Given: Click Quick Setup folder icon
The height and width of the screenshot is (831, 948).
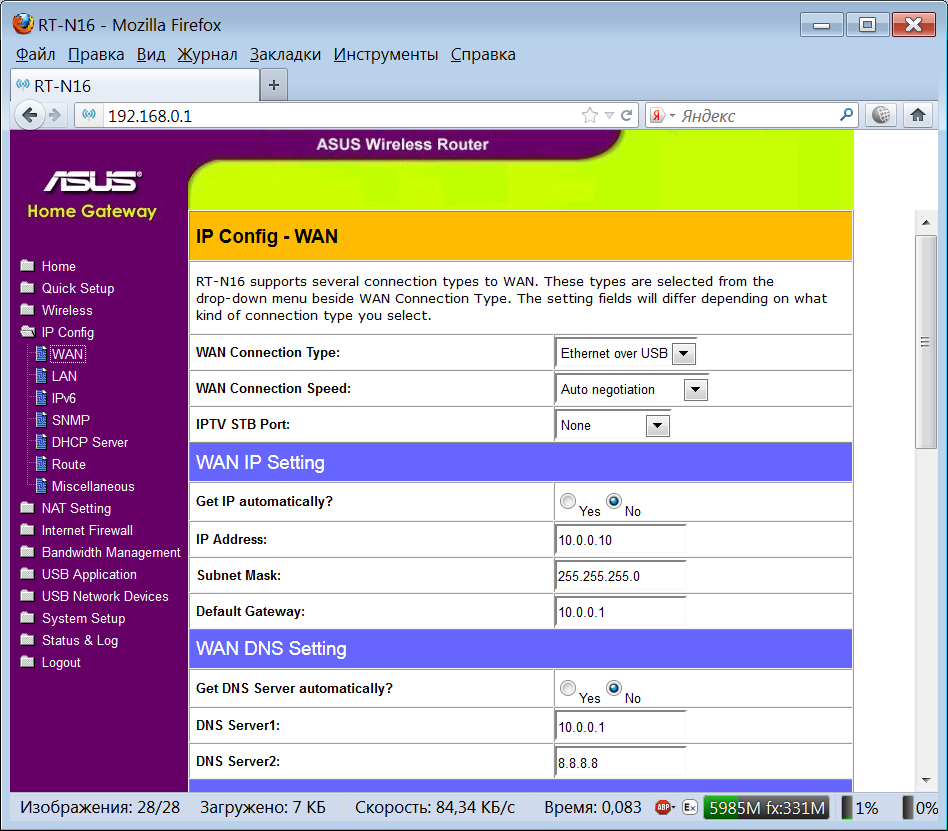Looking at the screenshot, I should pyautogui.click(x=27, y=287).
